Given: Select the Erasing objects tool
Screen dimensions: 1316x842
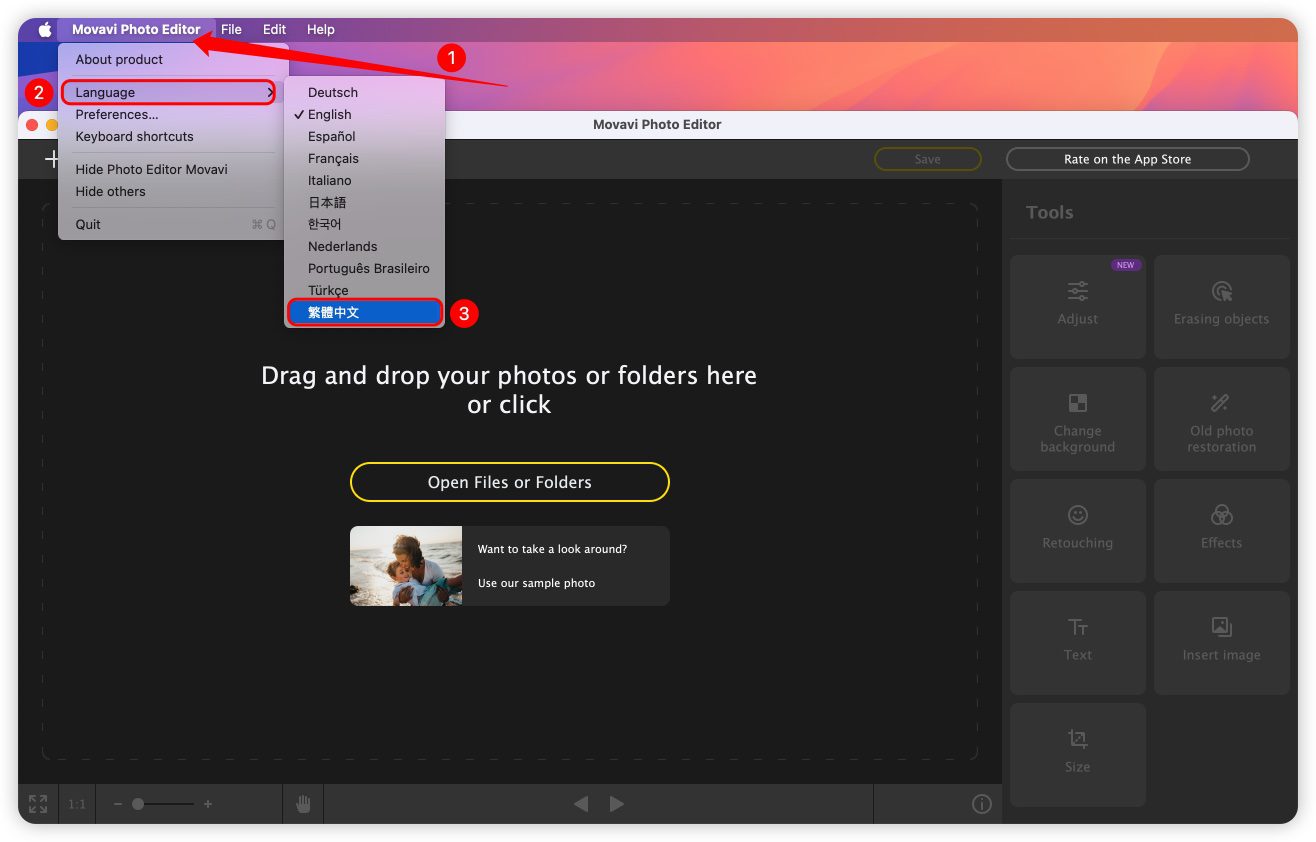Looking at the screenshot, I should pos(1221,305).
